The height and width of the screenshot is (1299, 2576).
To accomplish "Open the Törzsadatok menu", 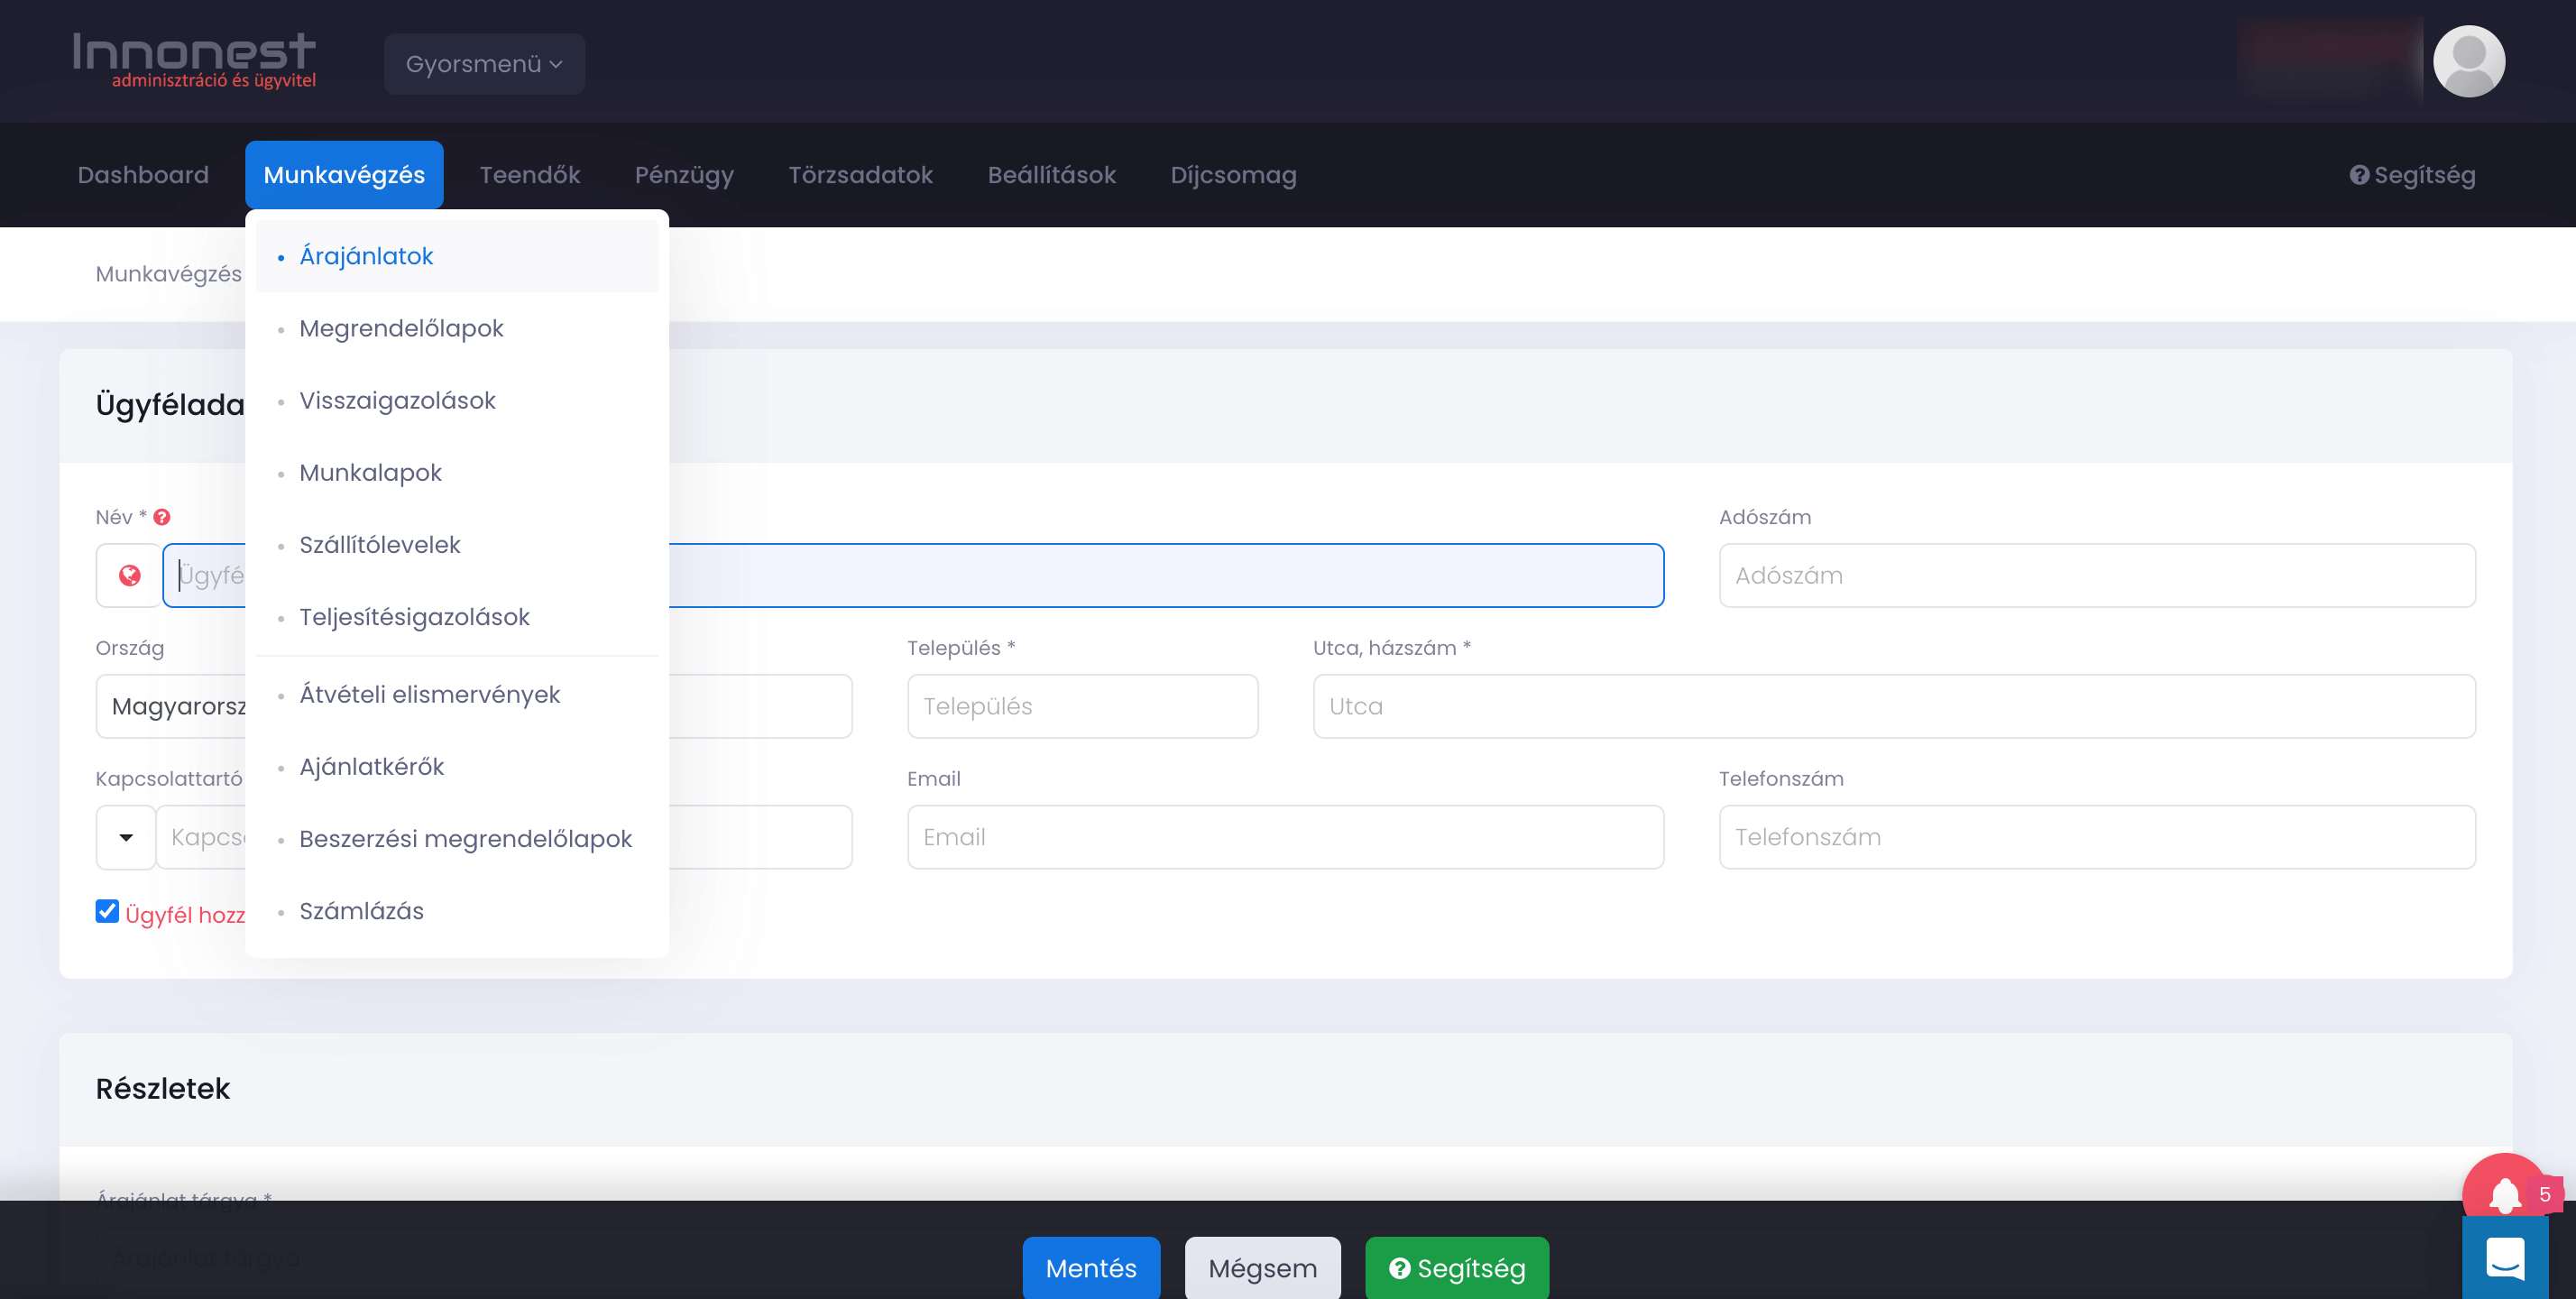I will point(860,175).
